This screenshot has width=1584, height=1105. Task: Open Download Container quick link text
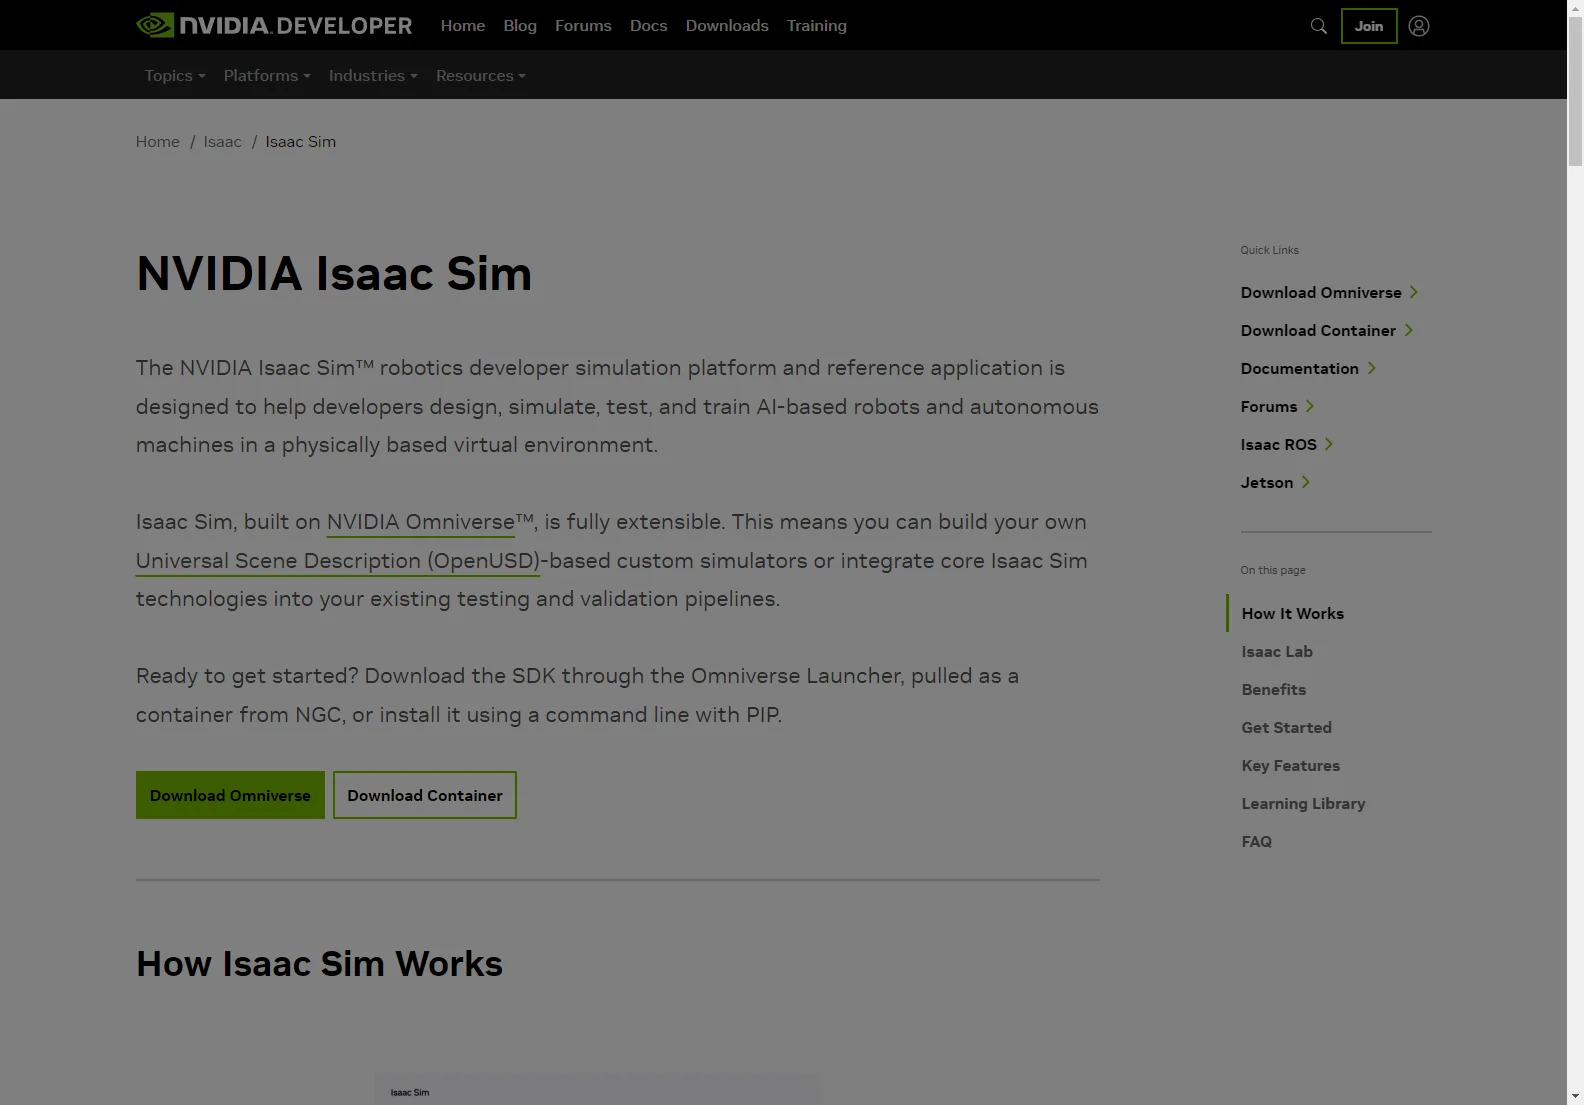pos(1318,330)
